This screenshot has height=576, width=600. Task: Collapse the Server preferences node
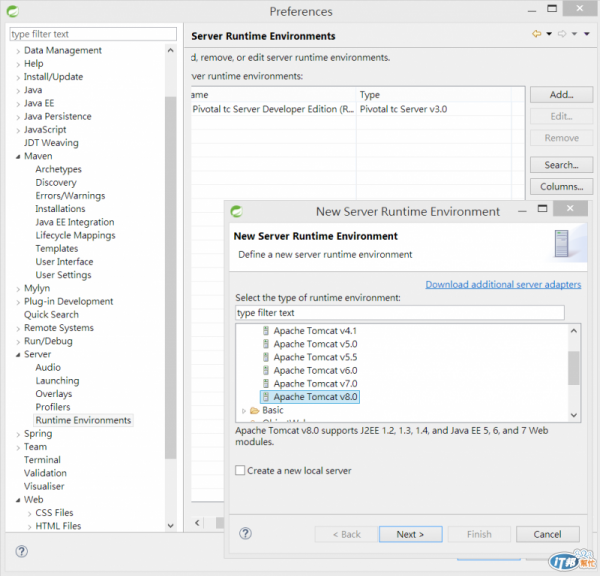[x=18, y=355]
